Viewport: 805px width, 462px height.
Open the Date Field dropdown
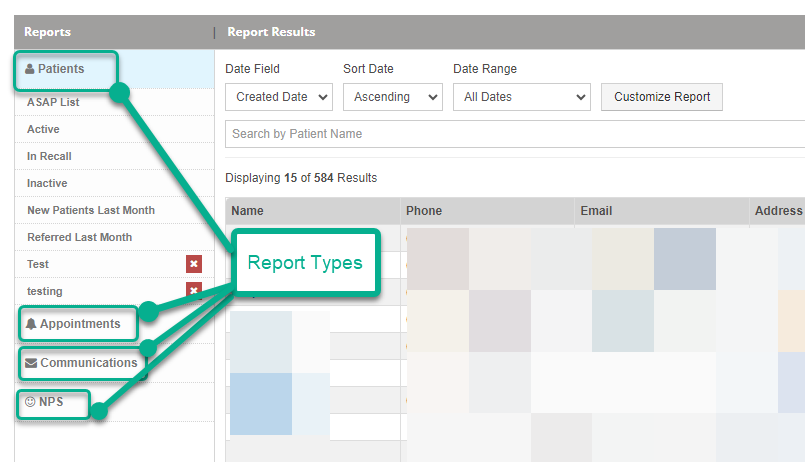pyautogui.click(x=279, y=97)
